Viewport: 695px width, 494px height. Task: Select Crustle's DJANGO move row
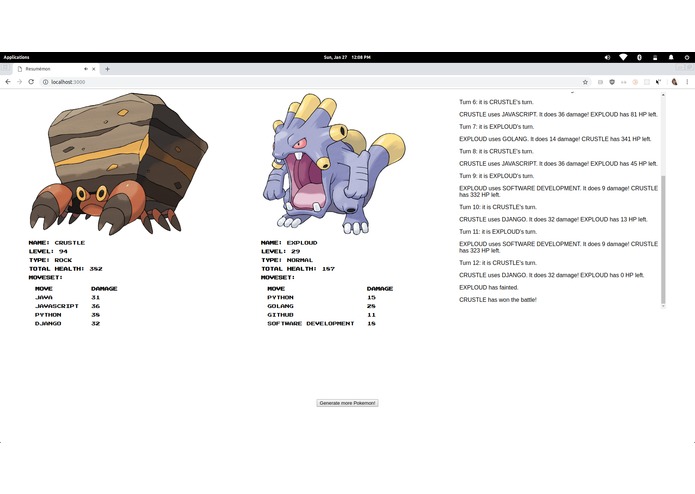tap(68, 323)
